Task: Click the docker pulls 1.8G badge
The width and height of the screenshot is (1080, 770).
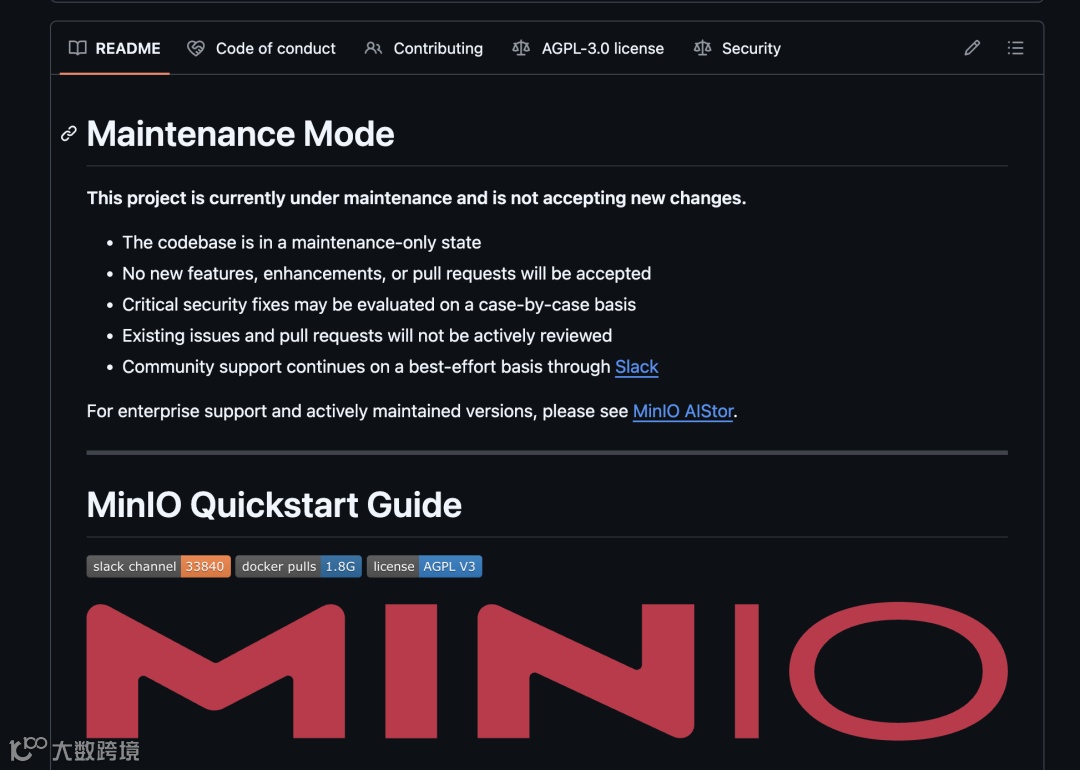Action: point(298,566)
